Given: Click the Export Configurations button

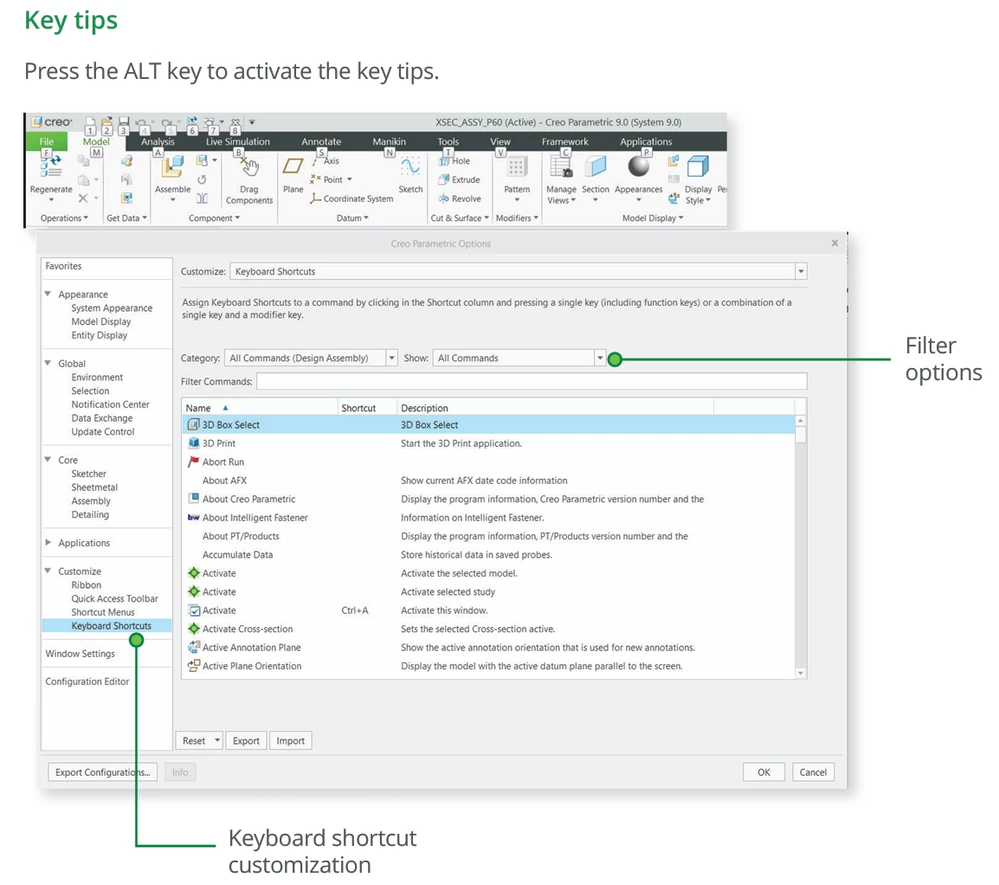Looking at the screenshot, I should [103, 772].
